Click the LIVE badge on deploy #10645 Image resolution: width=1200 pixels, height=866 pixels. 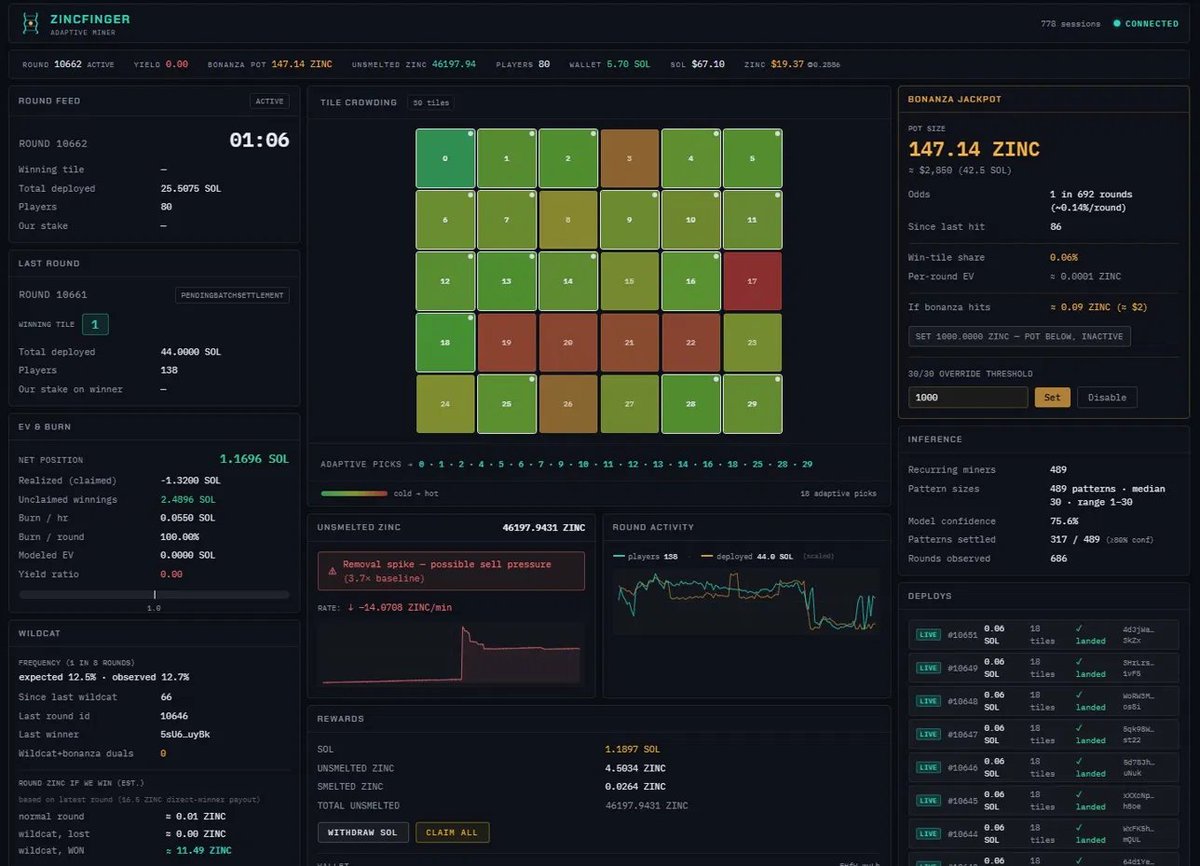(928, 800)
